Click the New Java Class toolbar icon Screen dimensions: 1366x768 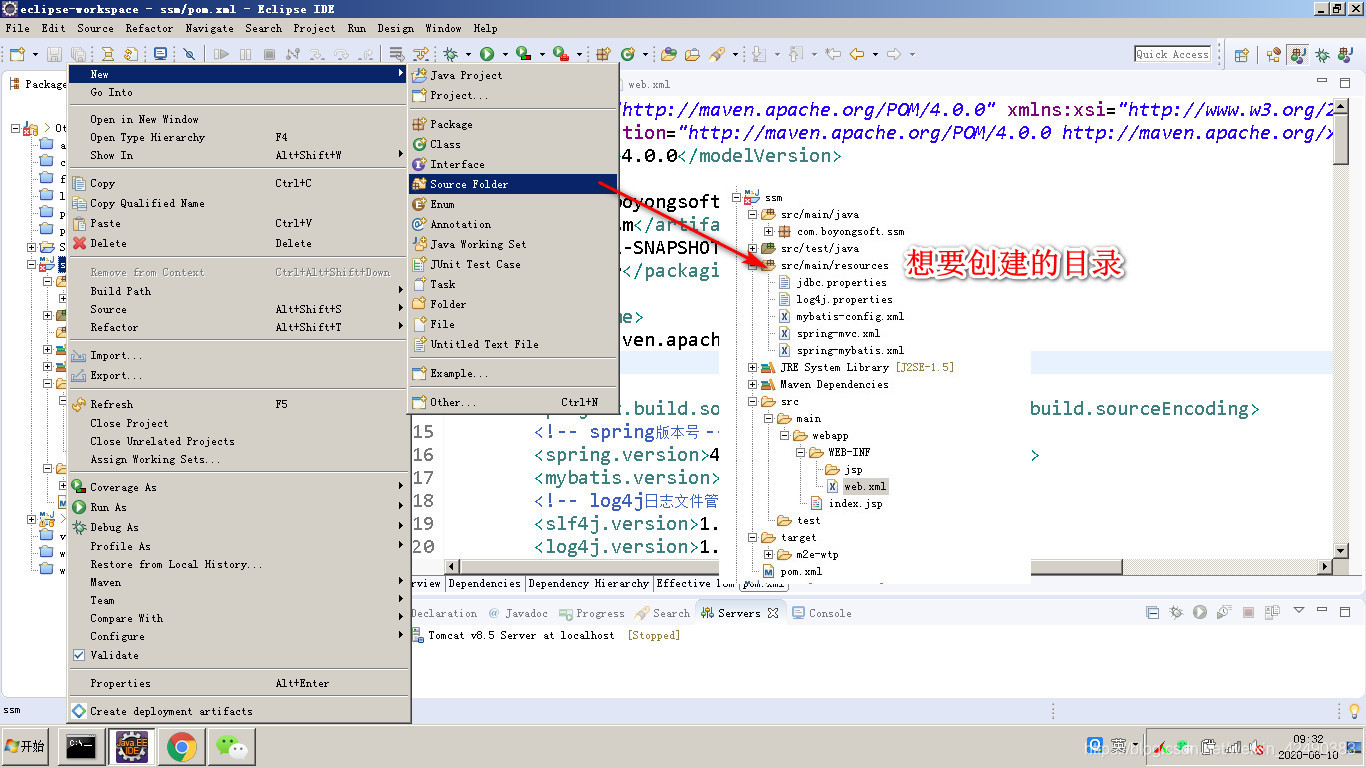(628, 54)
